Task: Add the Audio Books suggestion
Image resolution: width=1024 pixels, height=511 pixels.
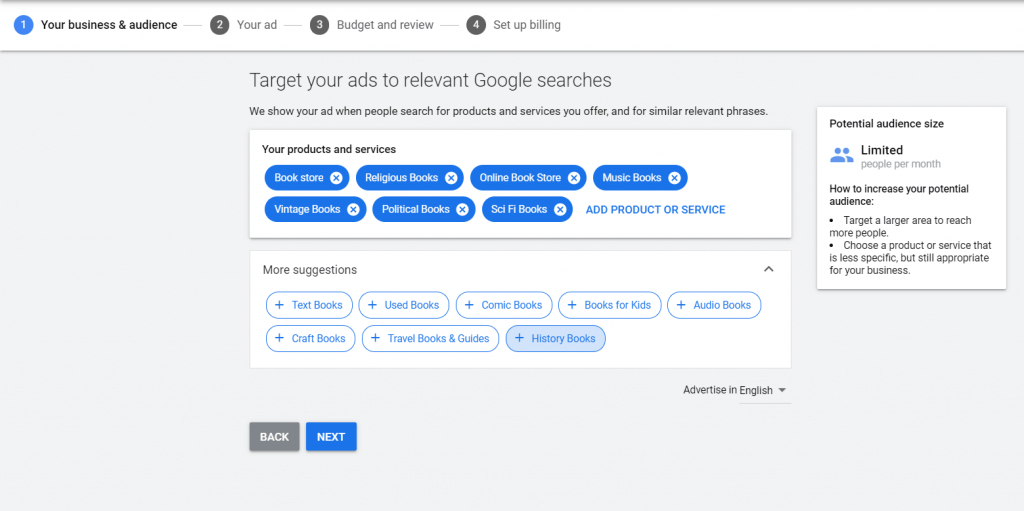Action: (x=714, y=305)
